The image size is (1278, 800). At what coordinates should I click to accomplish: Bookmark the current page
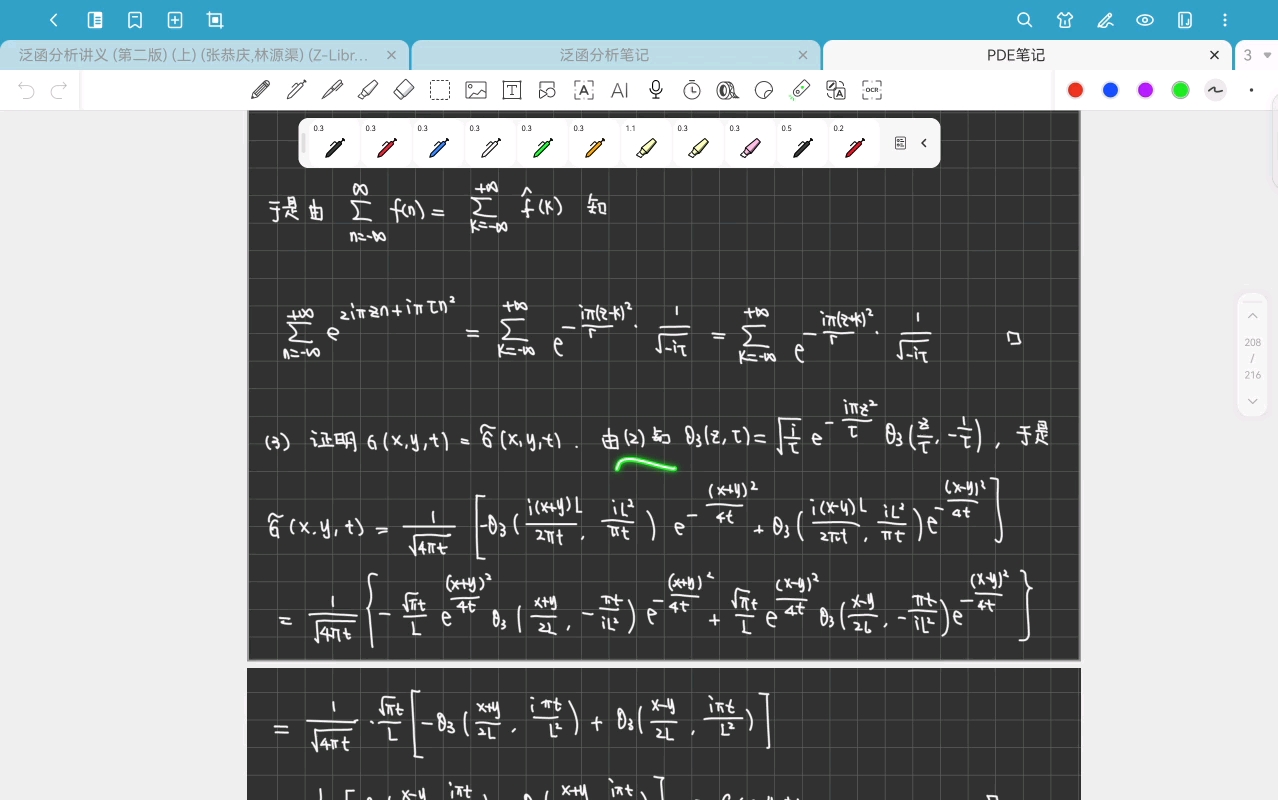click(x=135, y=20)
